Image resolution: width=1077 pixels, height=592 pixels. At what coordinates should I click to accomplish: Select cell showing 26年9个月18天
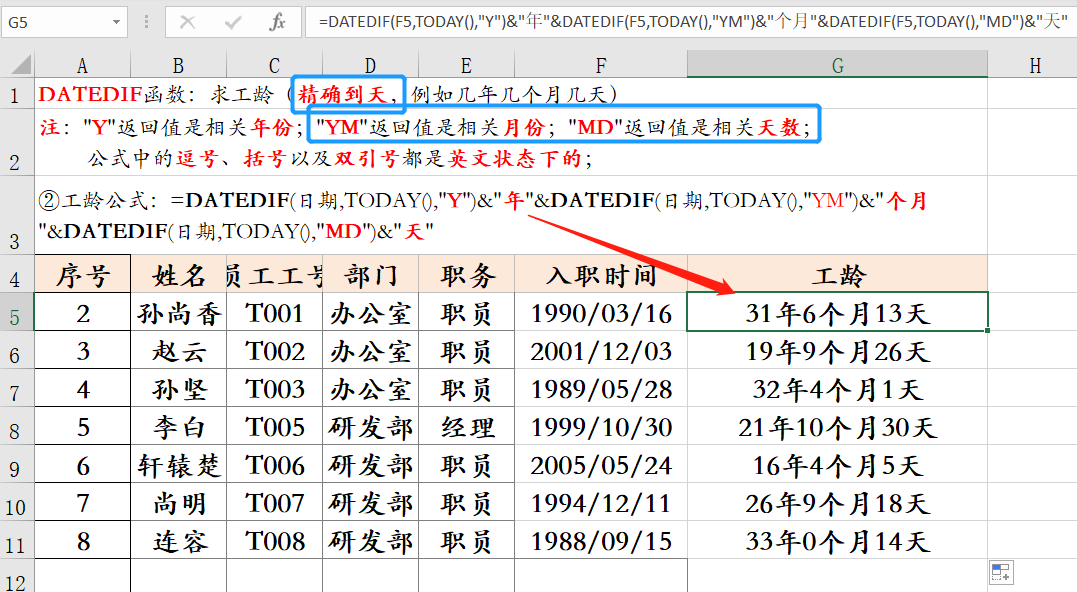[x=837, y=502]
